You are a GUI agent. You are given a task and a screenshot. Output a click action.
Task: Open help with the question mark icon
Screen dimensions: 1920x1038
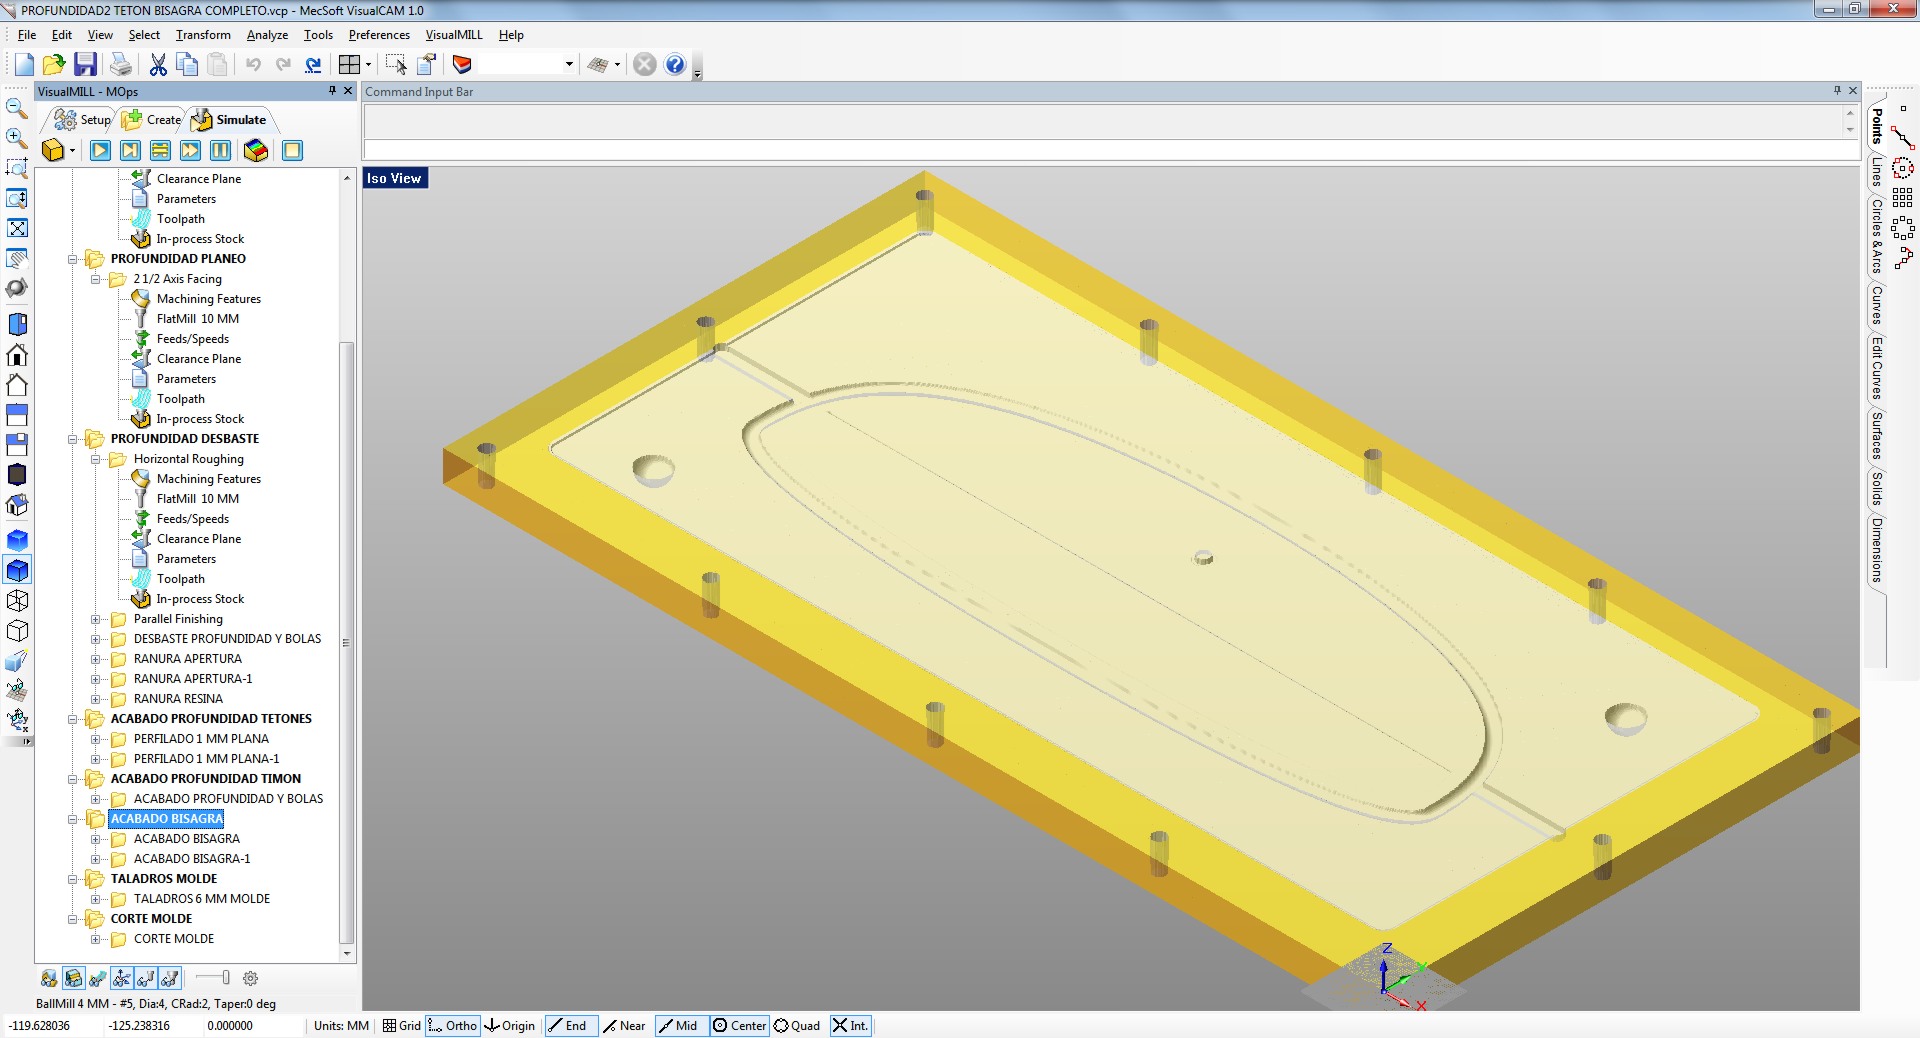675,65
